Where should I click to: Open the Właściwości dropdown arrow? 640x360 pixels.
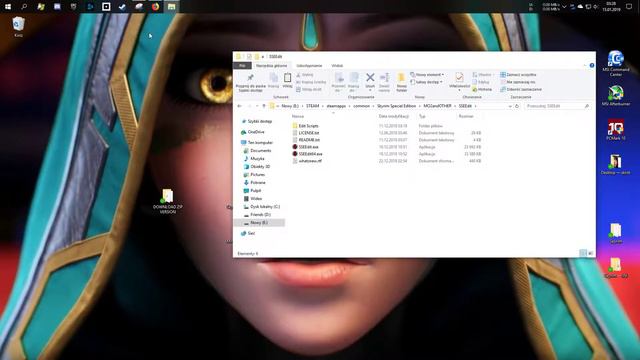(459, 90)
